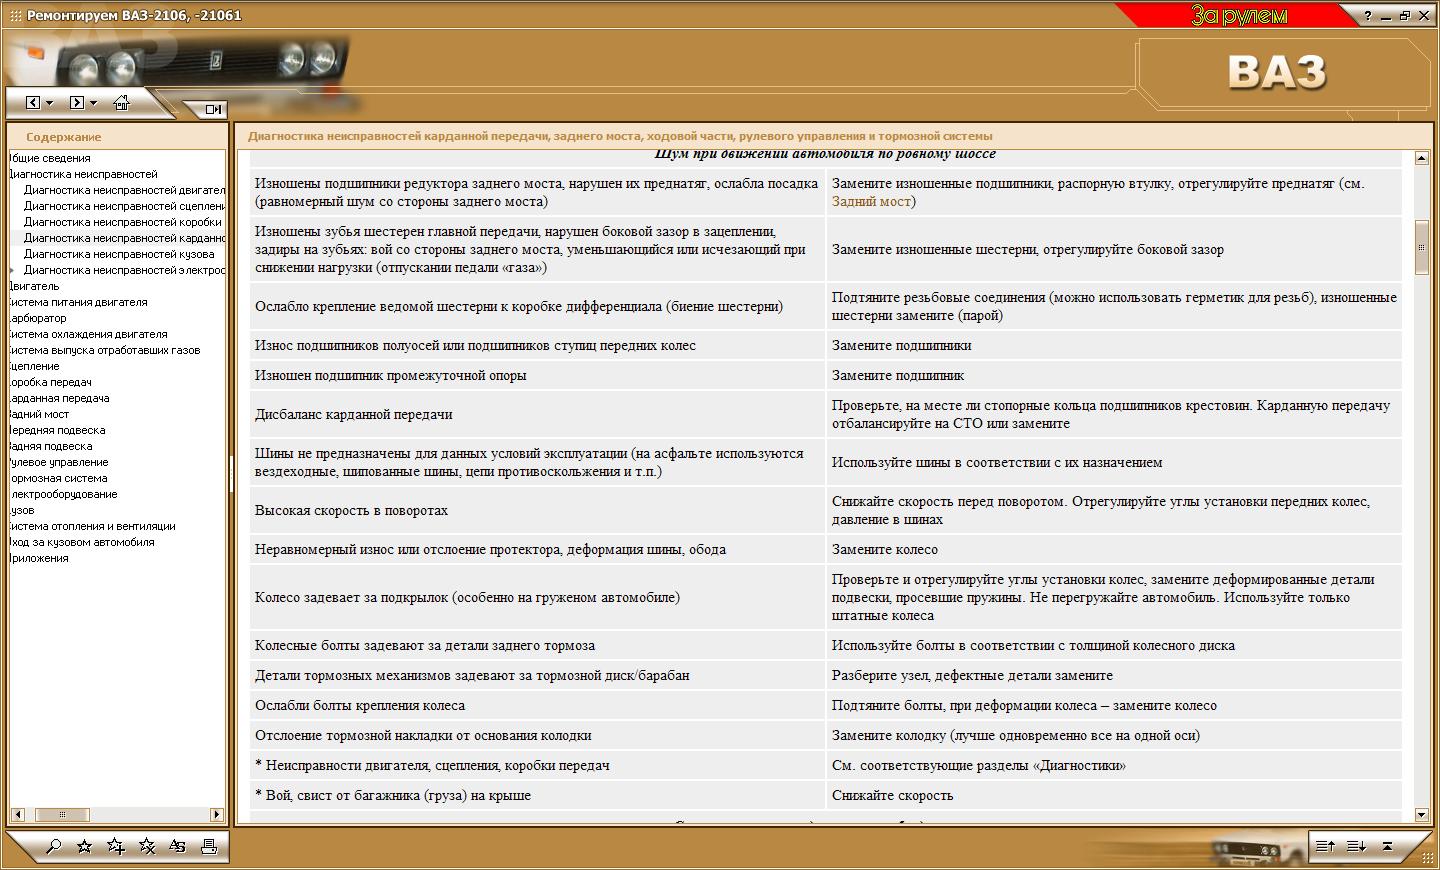The height and width of the screenshot is (870, 1440).
Task: Select Приложения in the contents tree
Action: point(39,558)
